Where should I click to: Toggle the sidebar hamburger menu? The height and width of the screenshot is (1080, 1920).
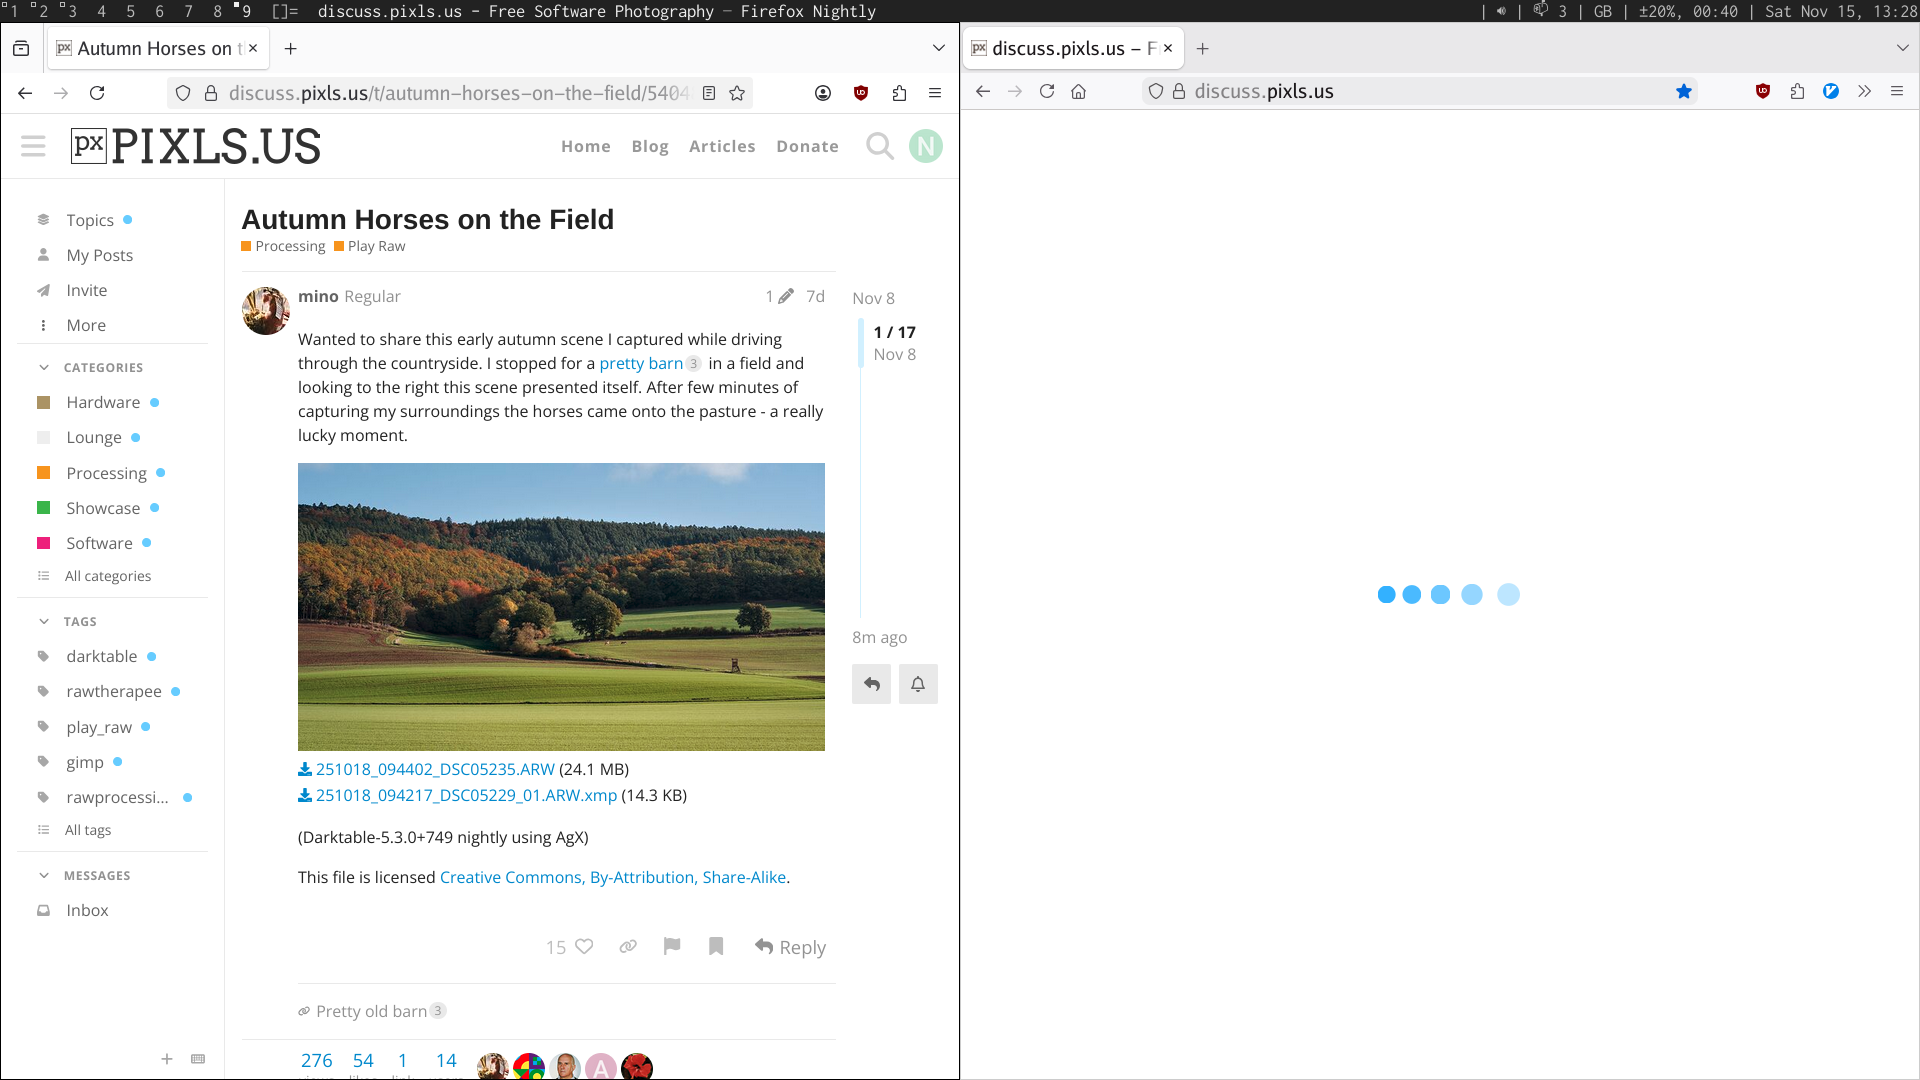33,146
